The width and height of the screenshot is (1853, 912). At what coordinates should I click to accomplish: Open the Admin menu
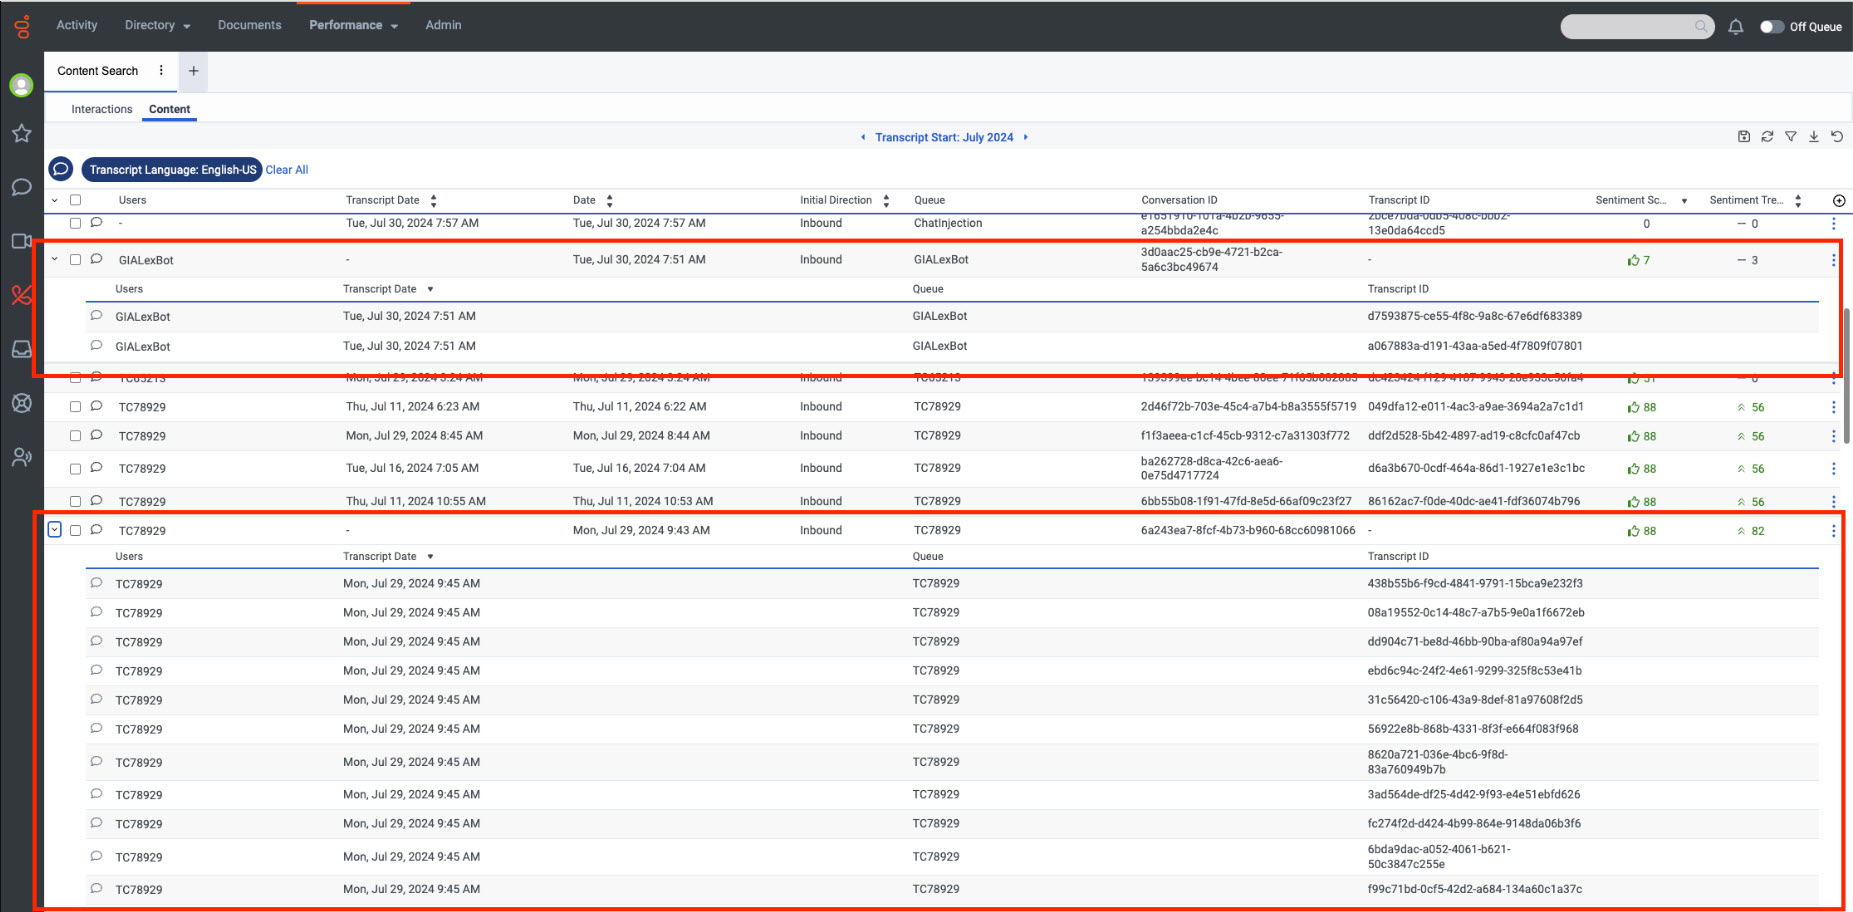pos(443,25)
